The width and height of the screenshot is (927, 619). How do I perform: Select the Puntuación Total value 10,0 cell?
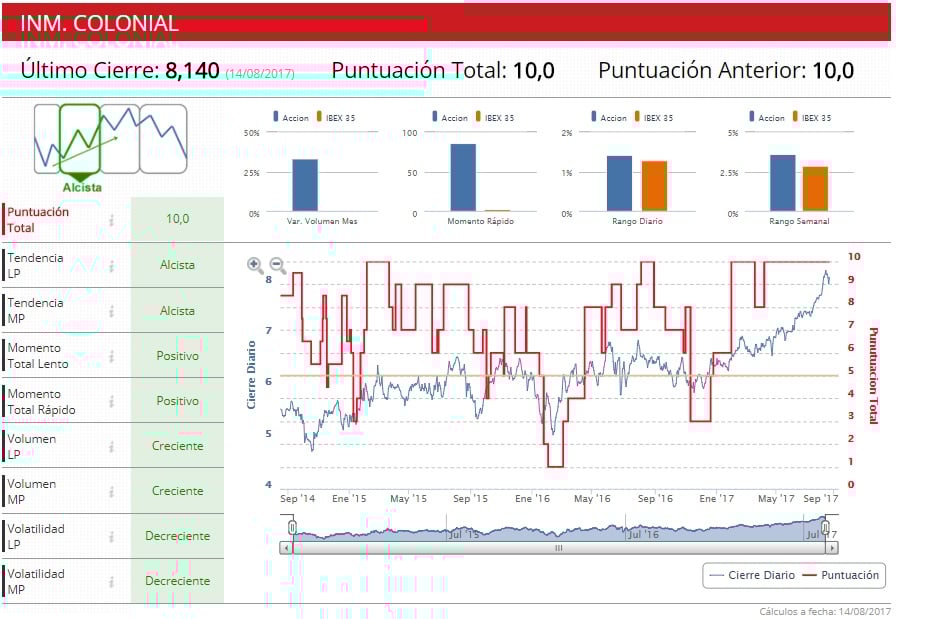click(177, 219)
